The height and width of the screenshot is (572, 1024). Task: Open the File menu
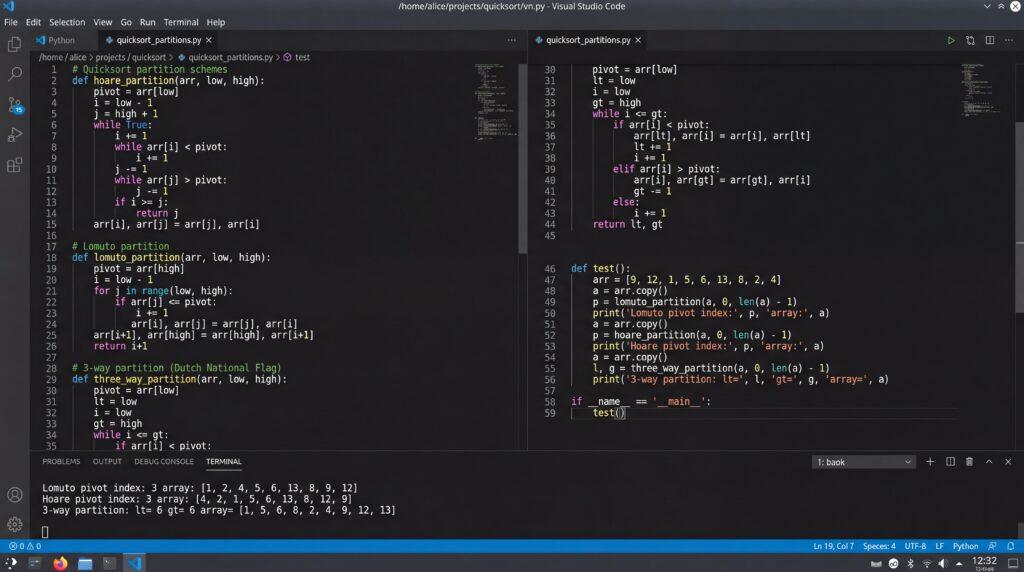[11, 22]
